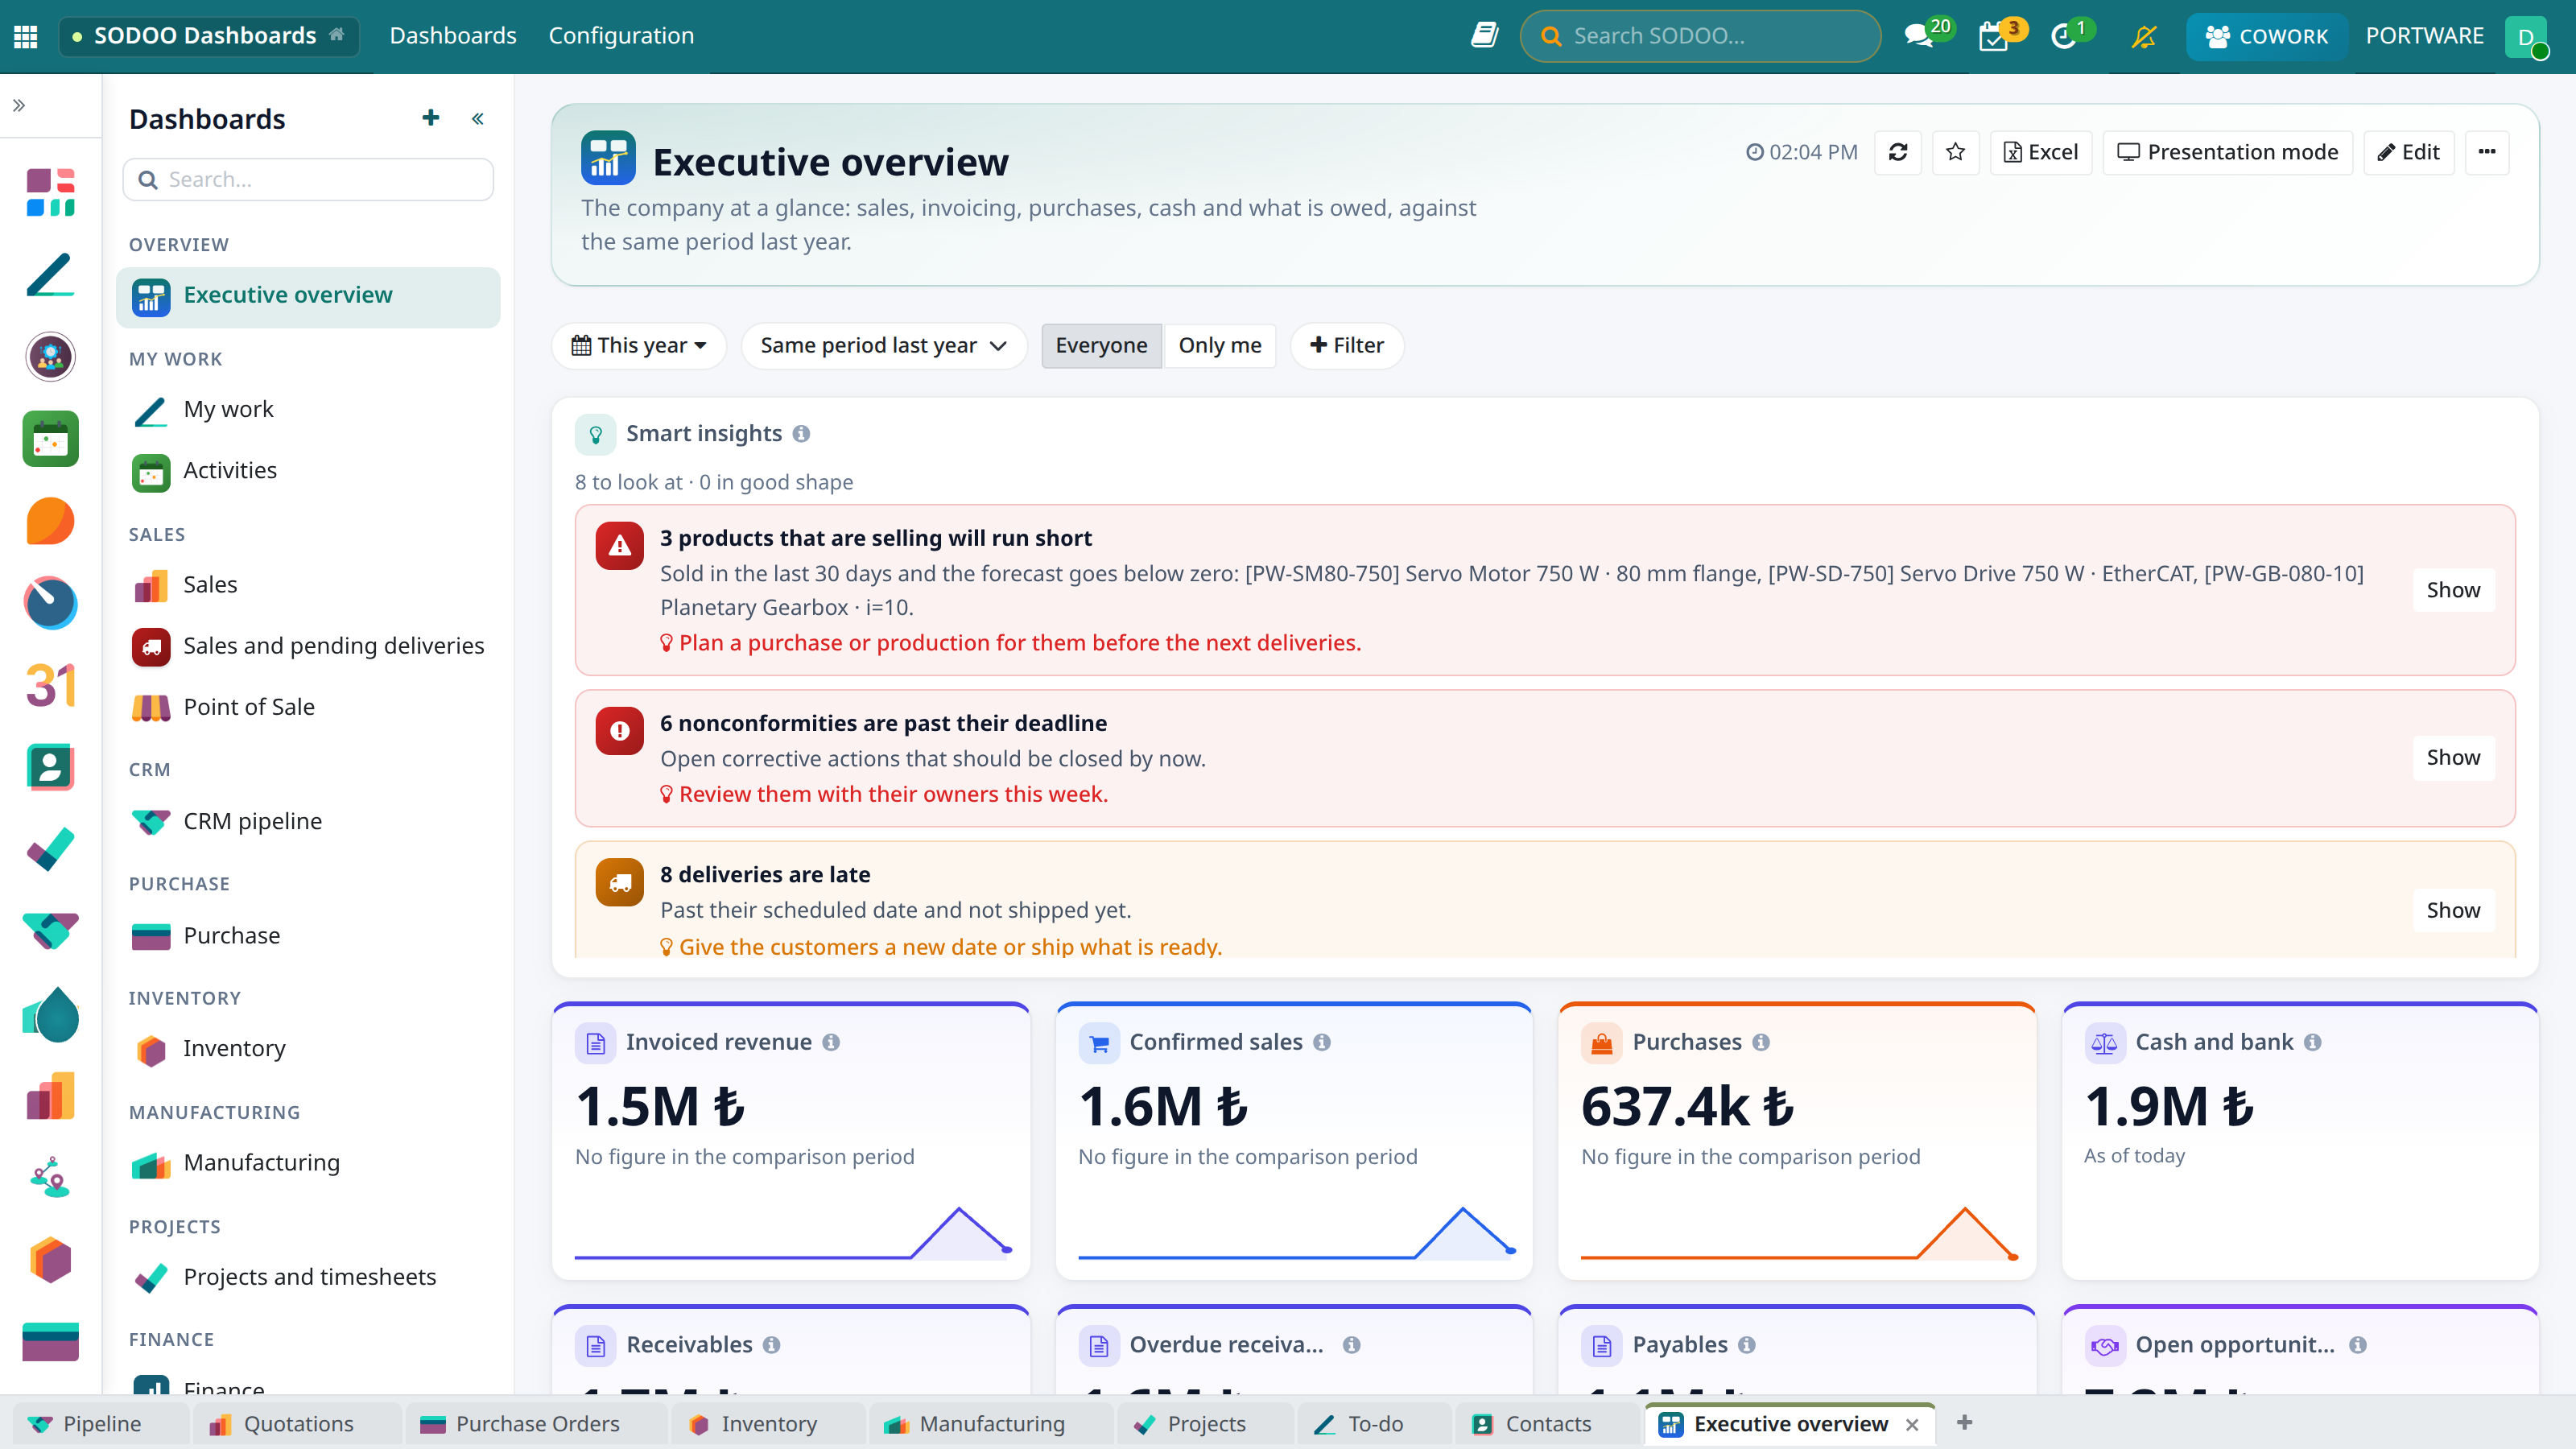Click the COWORK button
Screen dimensions: 2576x1449
point(2266,36)
